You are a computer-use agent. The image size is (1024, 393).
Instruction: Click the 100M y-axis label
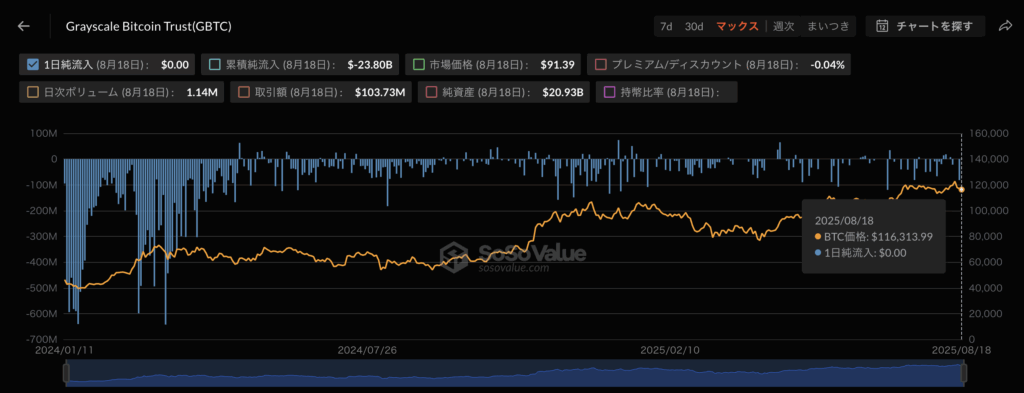click(44, 133)
